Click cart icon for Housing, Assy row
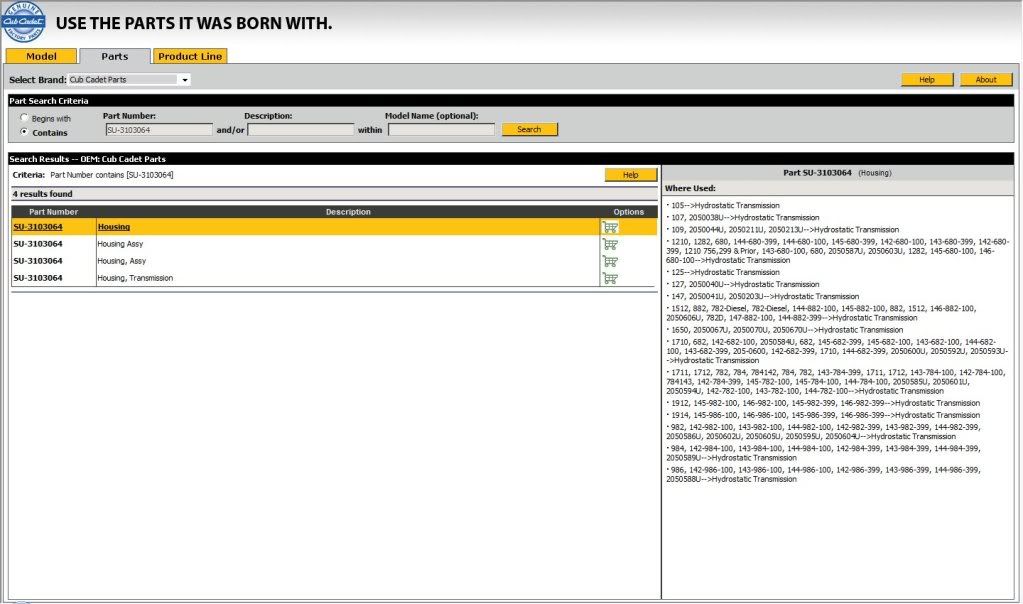The width and height of the screenshot is (1023, 604). [609, 261]
